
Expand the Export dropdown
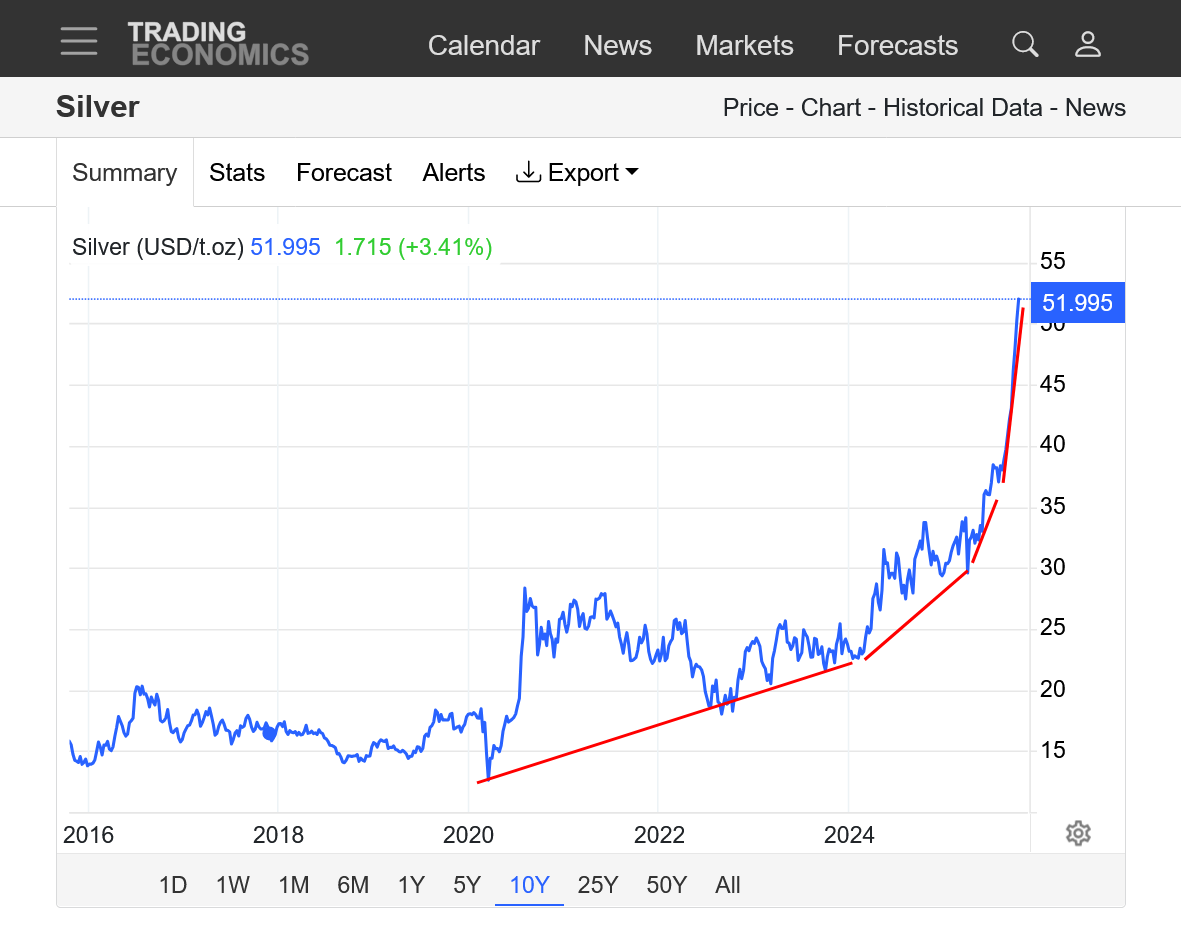click(578, 173)
